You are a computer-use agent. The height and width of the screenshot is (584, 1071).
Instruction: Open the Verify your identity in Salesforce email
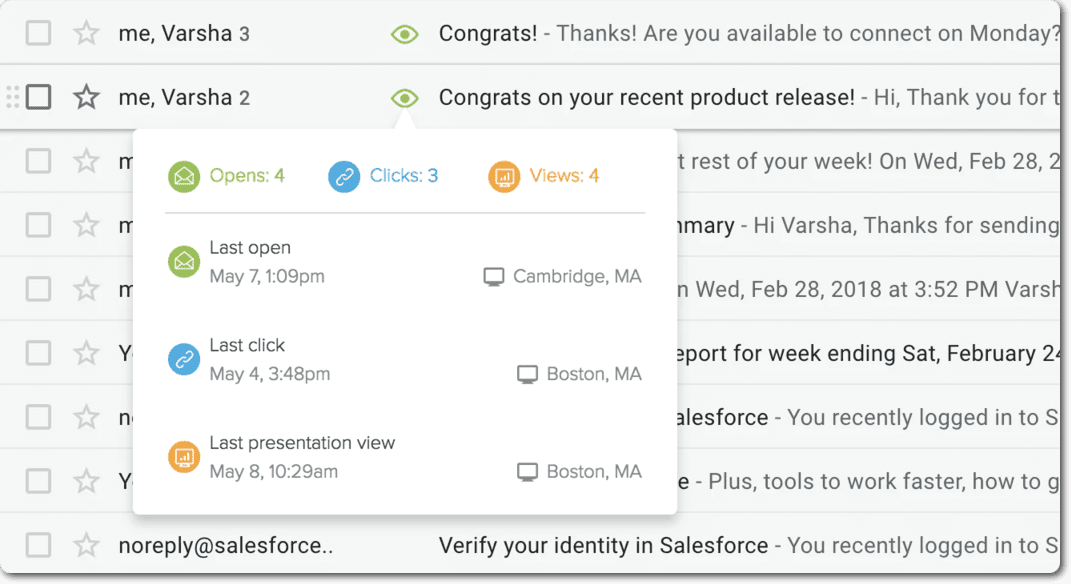(x=603, y=546)
